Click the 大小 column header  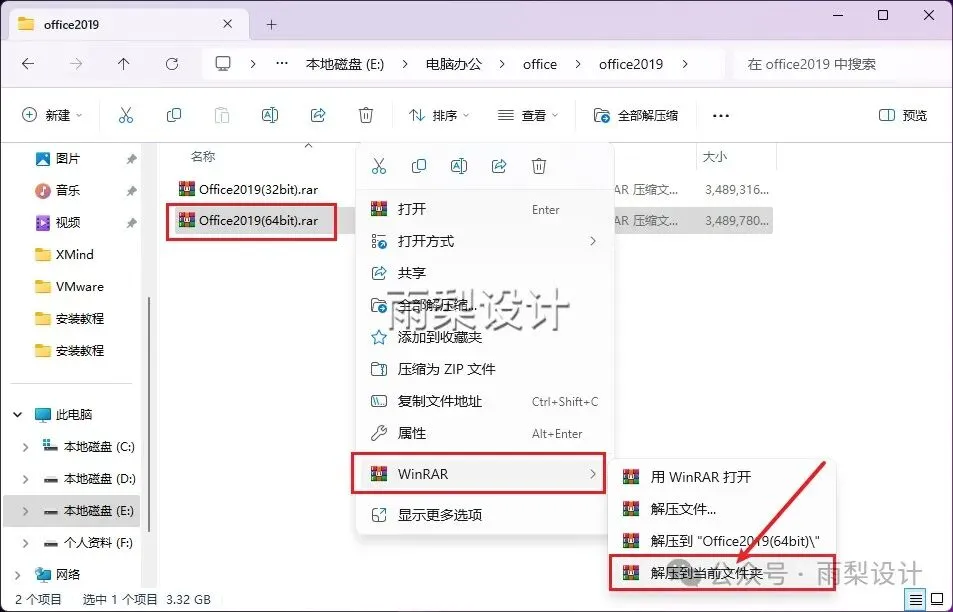pyautogui.click(x=715, y=157)
